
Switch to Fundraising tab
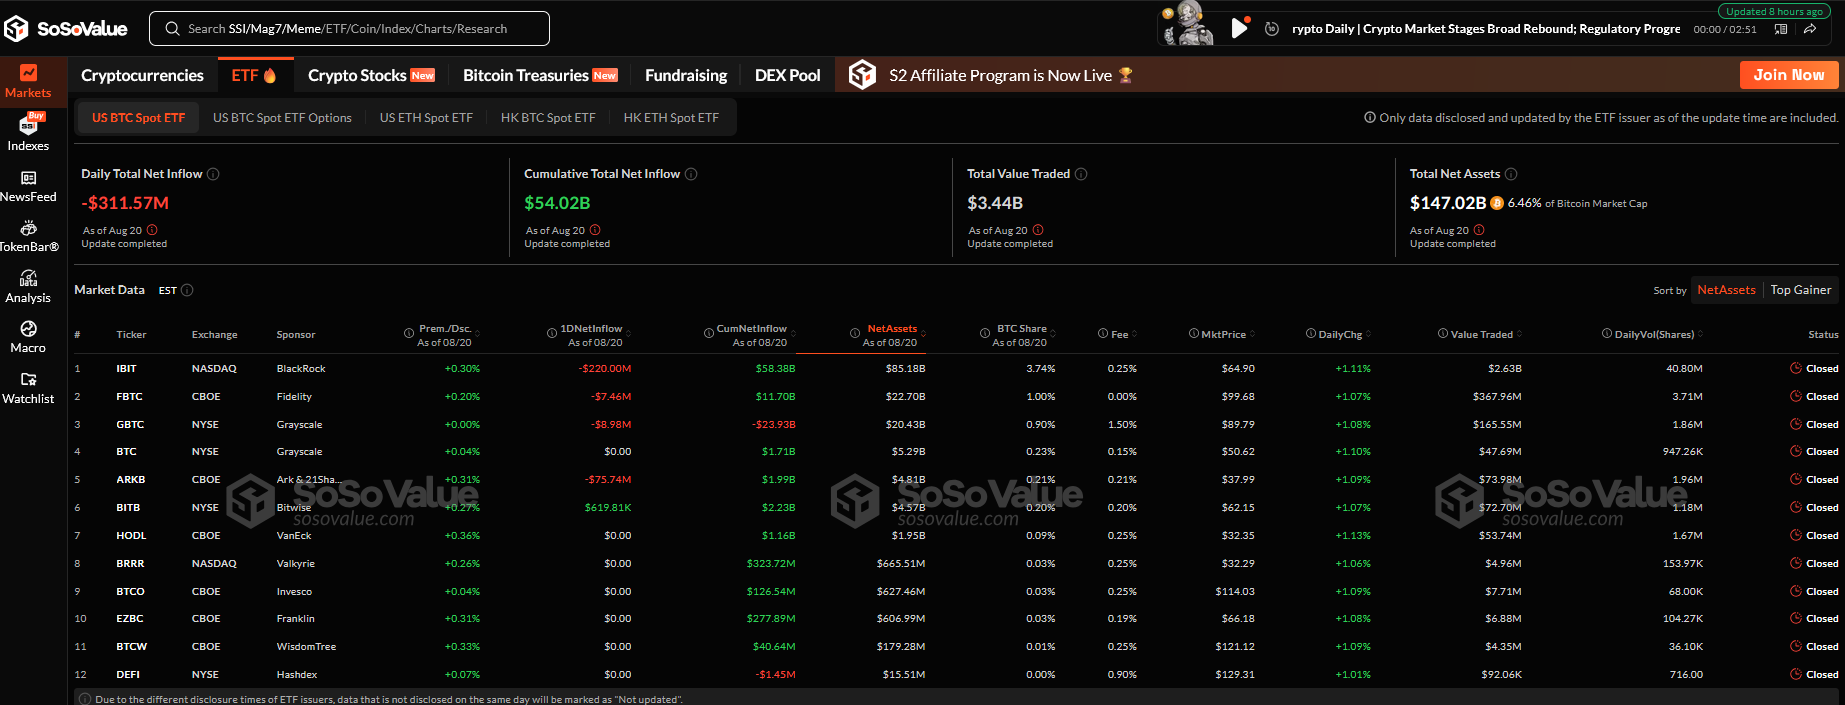point(686,75)
